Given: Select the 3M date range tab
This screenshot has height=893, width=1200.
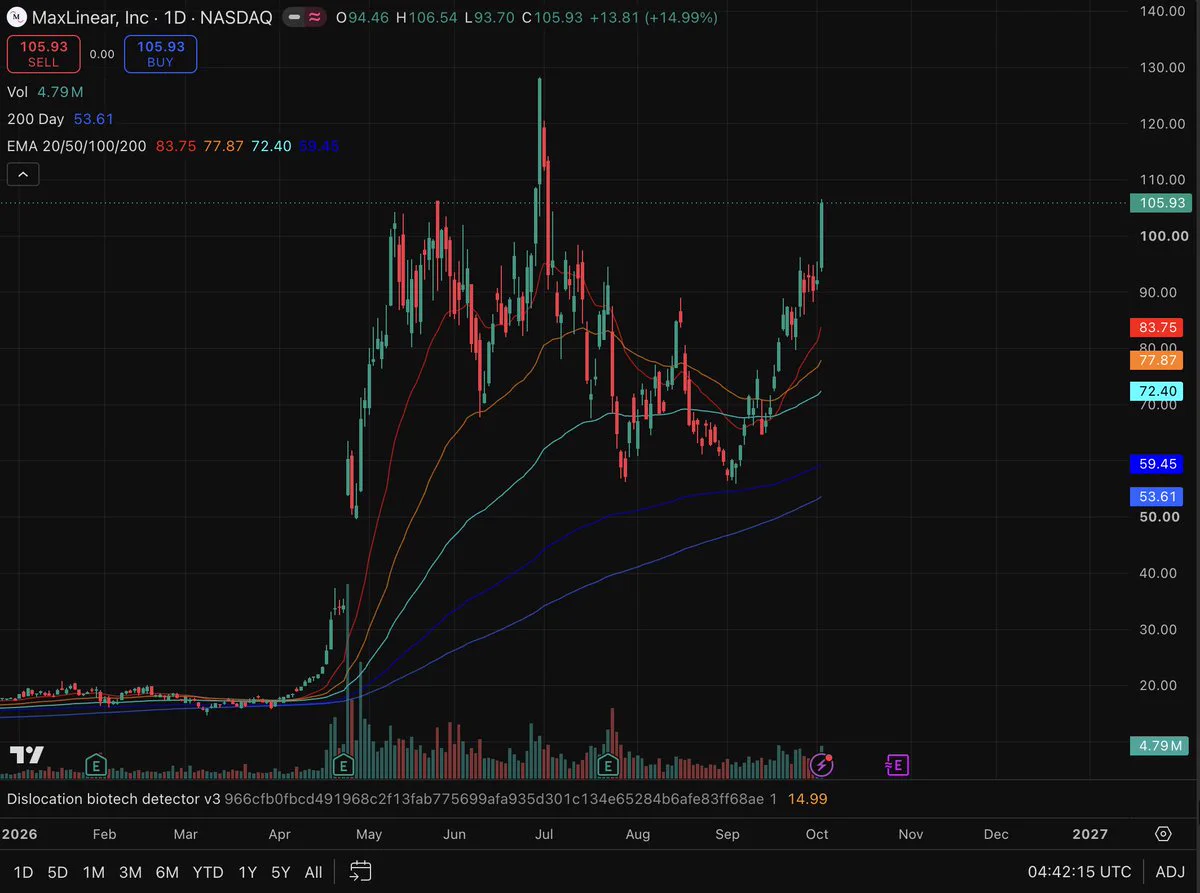Looking at the screenshot, I should (x=130, y=872).
